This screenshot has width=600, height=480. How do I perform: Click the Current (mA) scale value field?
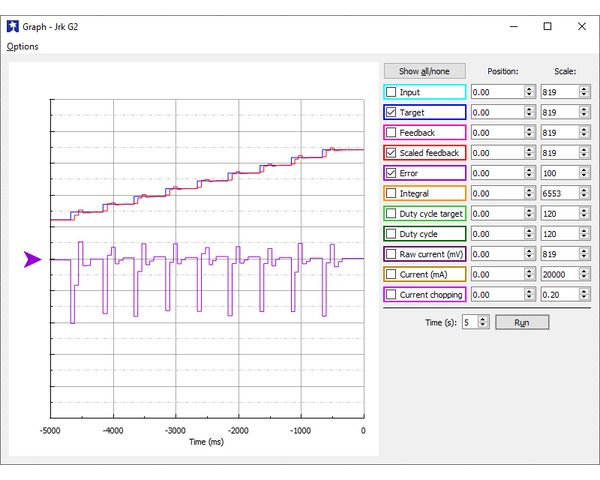tap(554, 274)
